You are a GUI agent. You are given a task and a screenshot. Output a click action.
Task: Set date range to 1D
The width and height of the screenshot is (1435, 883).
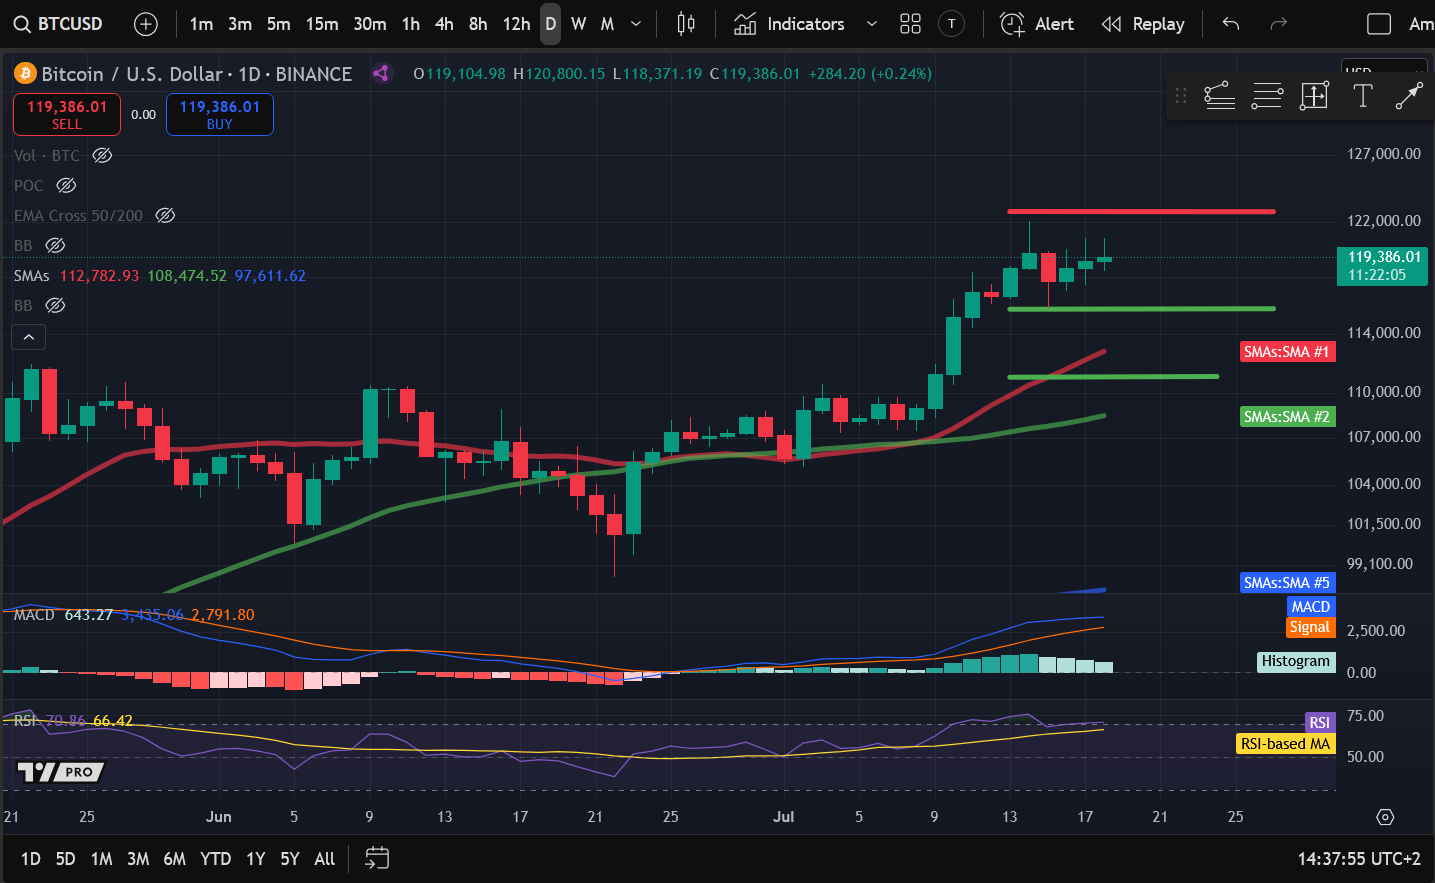[x=31, y=858]
